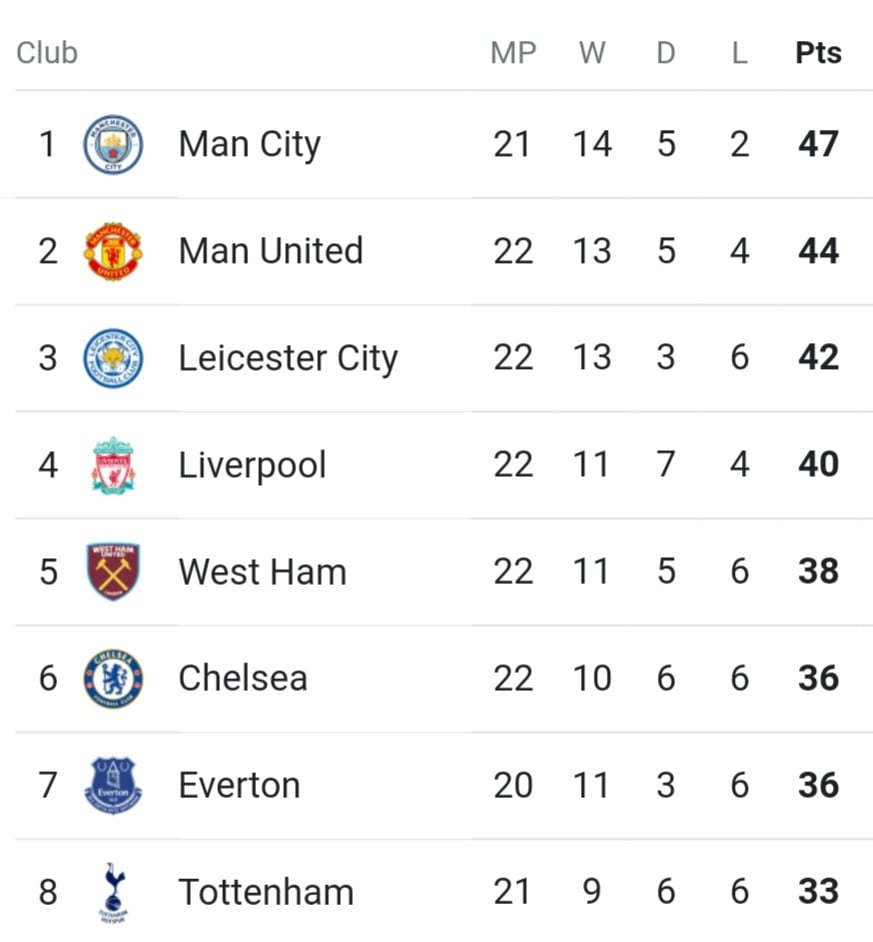Open the Chelsea team name
873x942 pixels.
(x=243, y=678)
